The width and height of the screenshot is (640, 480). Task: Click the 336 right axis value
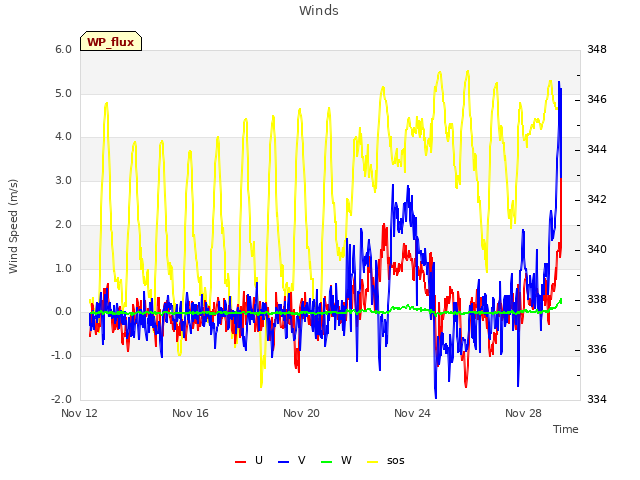tap(597, 349)
